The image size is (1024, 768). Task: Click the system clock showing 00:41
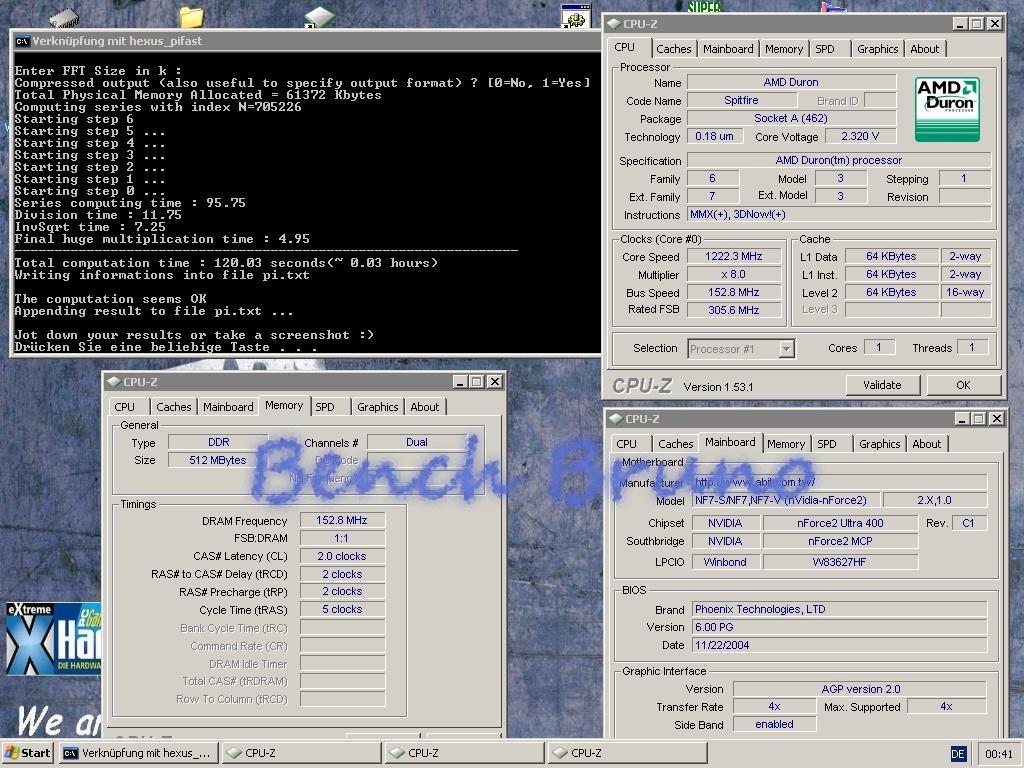[999, 754]
